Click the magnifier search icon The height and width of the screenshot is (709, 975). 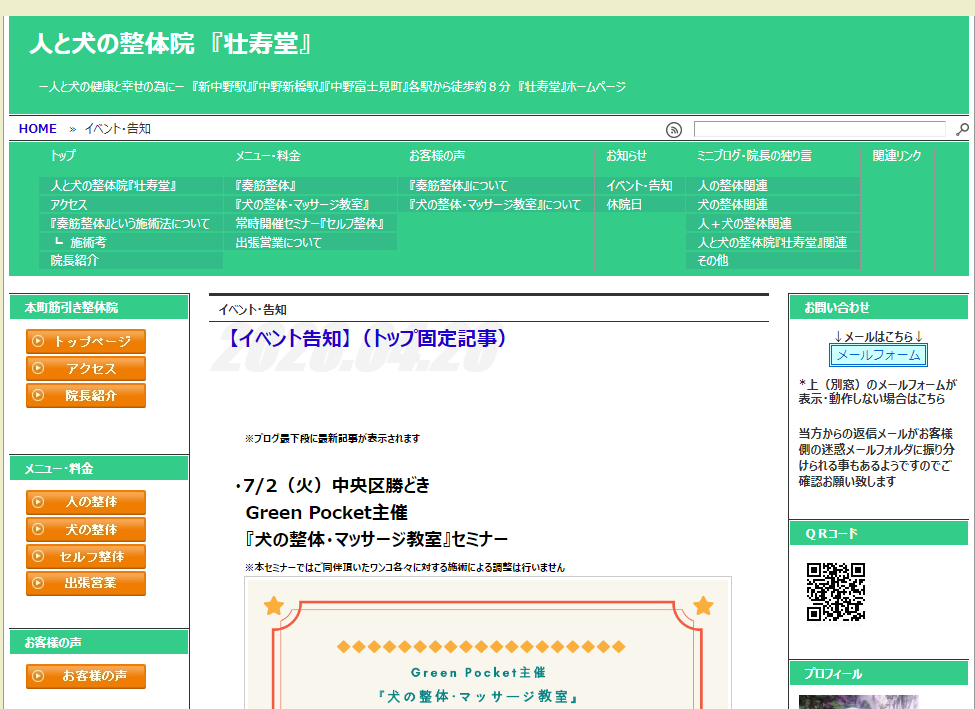(x=962, y=129)
